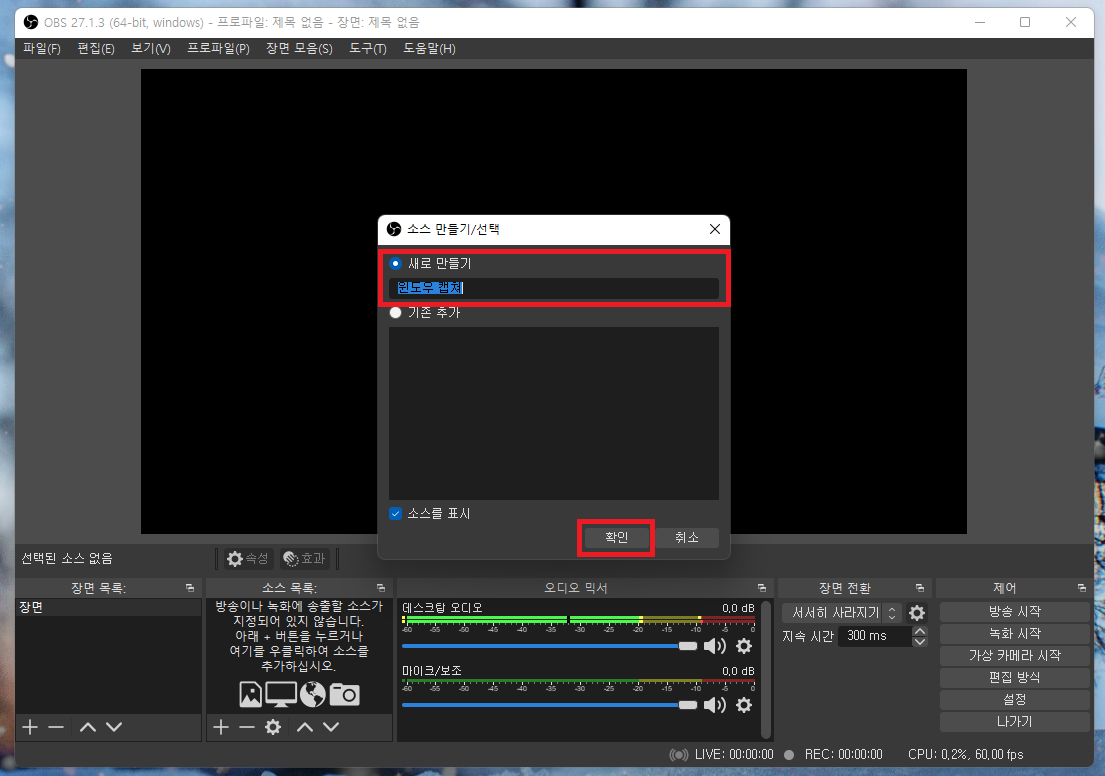Pop out the 장면 전환 dock
The width and height of the screenshot is (1105, 776).
(920, 588)
